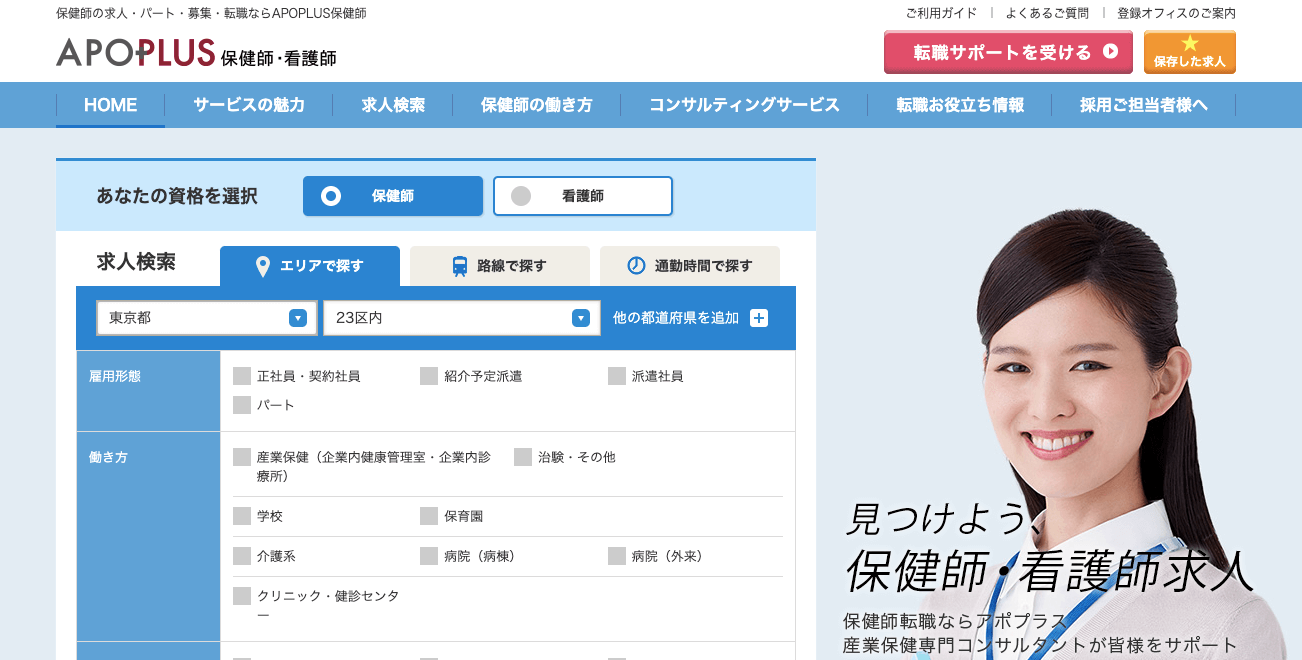The image size is (1302, 660).
Task: Click the arrow icon on 転職サポートを受ける
Action: click(x=1110, y=52)
